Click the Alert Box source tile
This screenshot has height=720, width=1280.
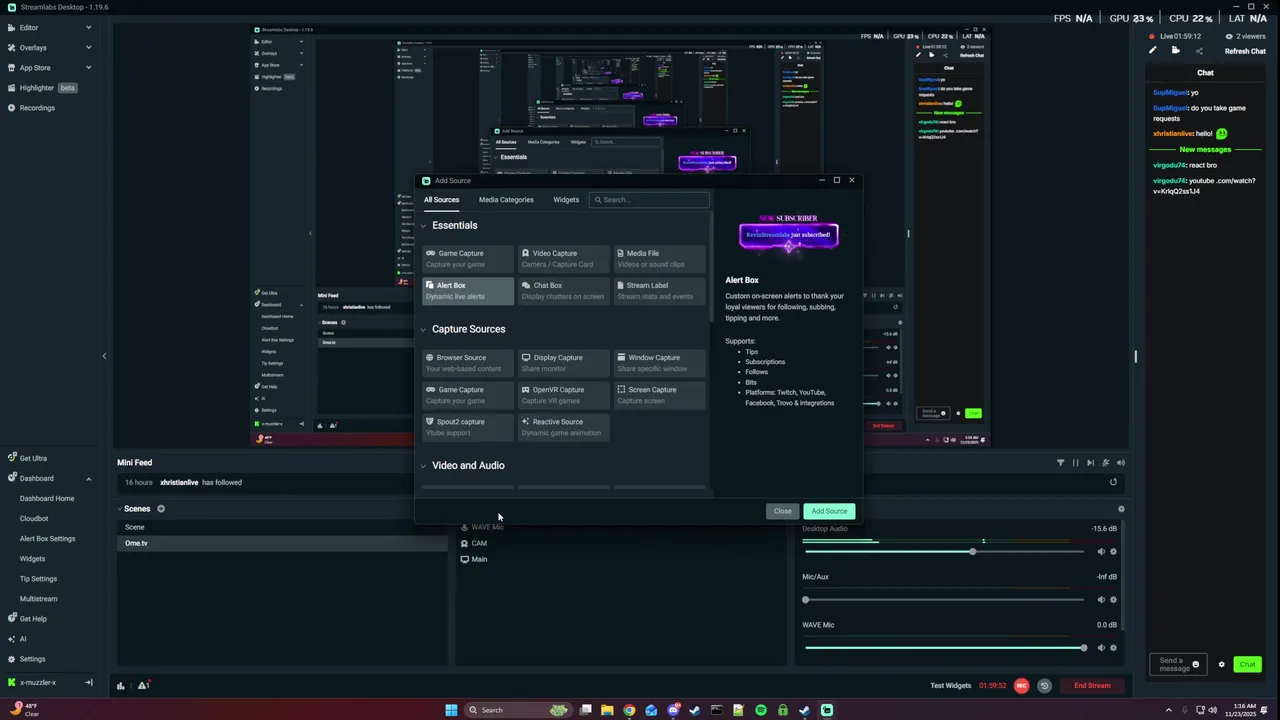(x=467, y=290)
